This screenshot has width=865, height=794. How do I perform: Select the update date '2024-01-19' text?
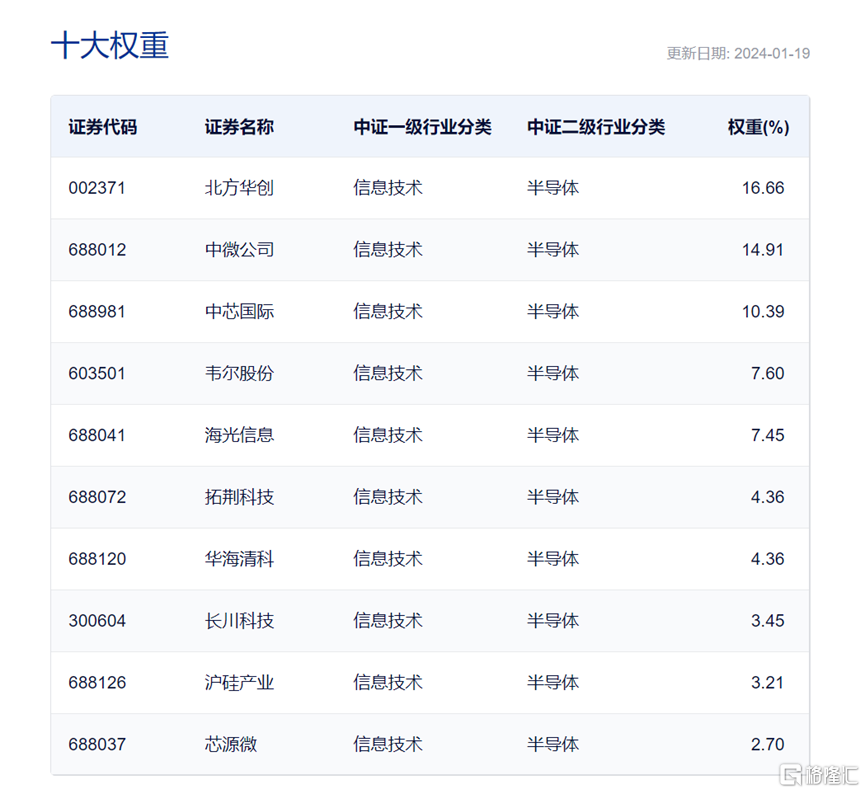tap(772, 54)
